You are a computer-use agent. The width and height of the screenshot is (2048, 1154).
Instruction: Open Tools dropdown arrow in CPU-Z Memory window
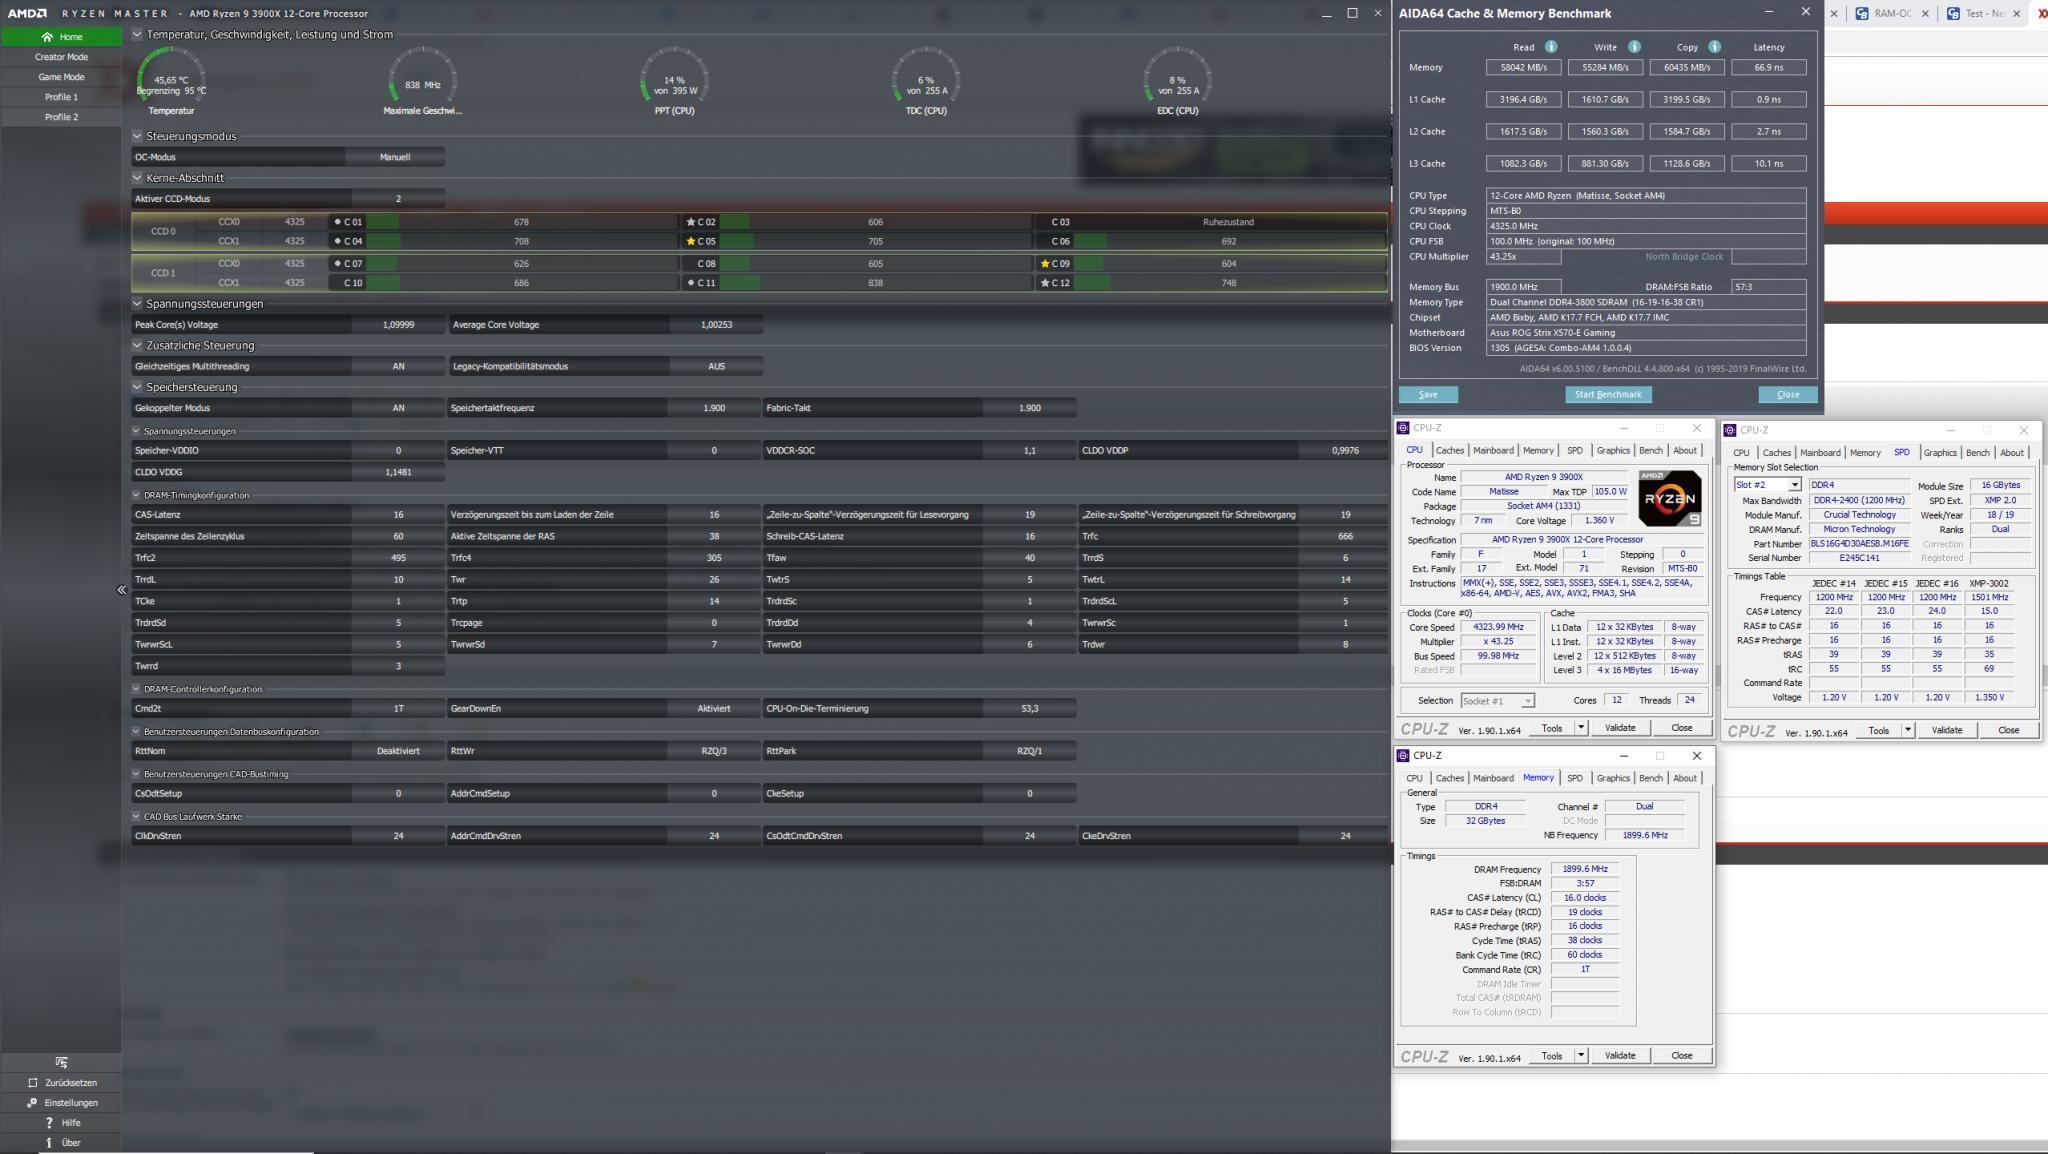click(x=1581, y=1056)
